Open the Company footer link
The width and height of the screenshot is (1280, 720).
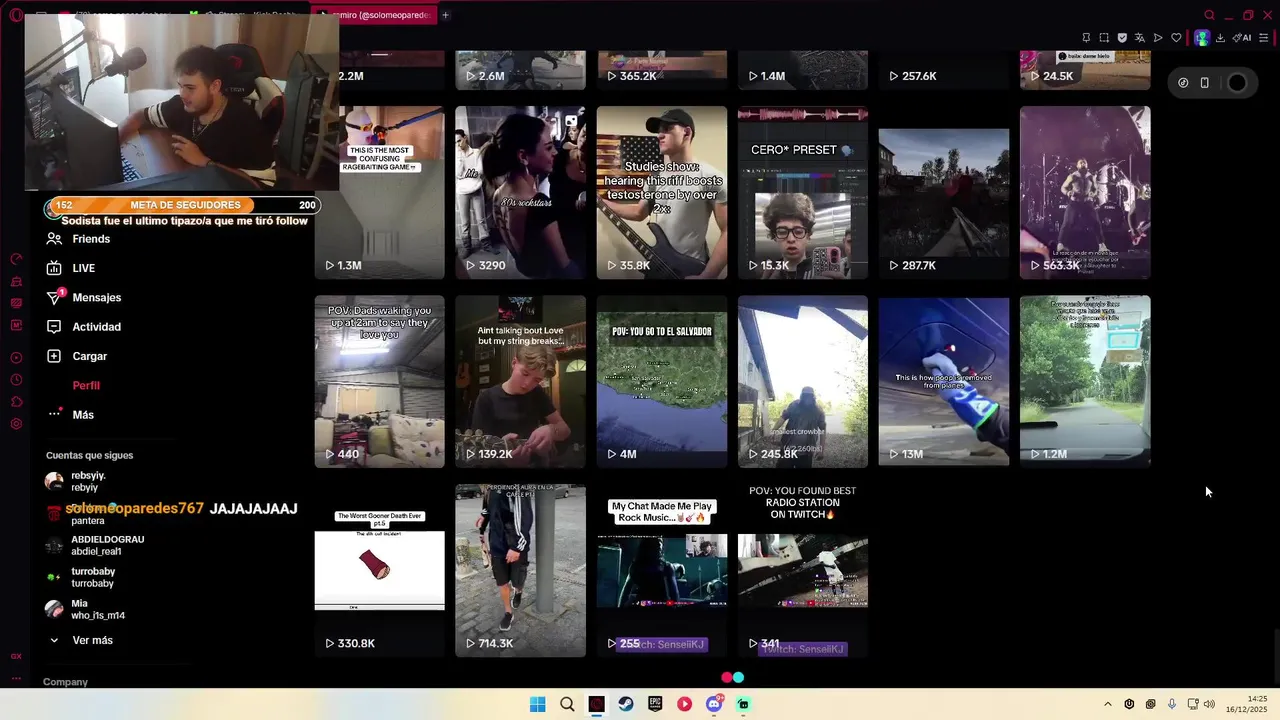(65, 682)
